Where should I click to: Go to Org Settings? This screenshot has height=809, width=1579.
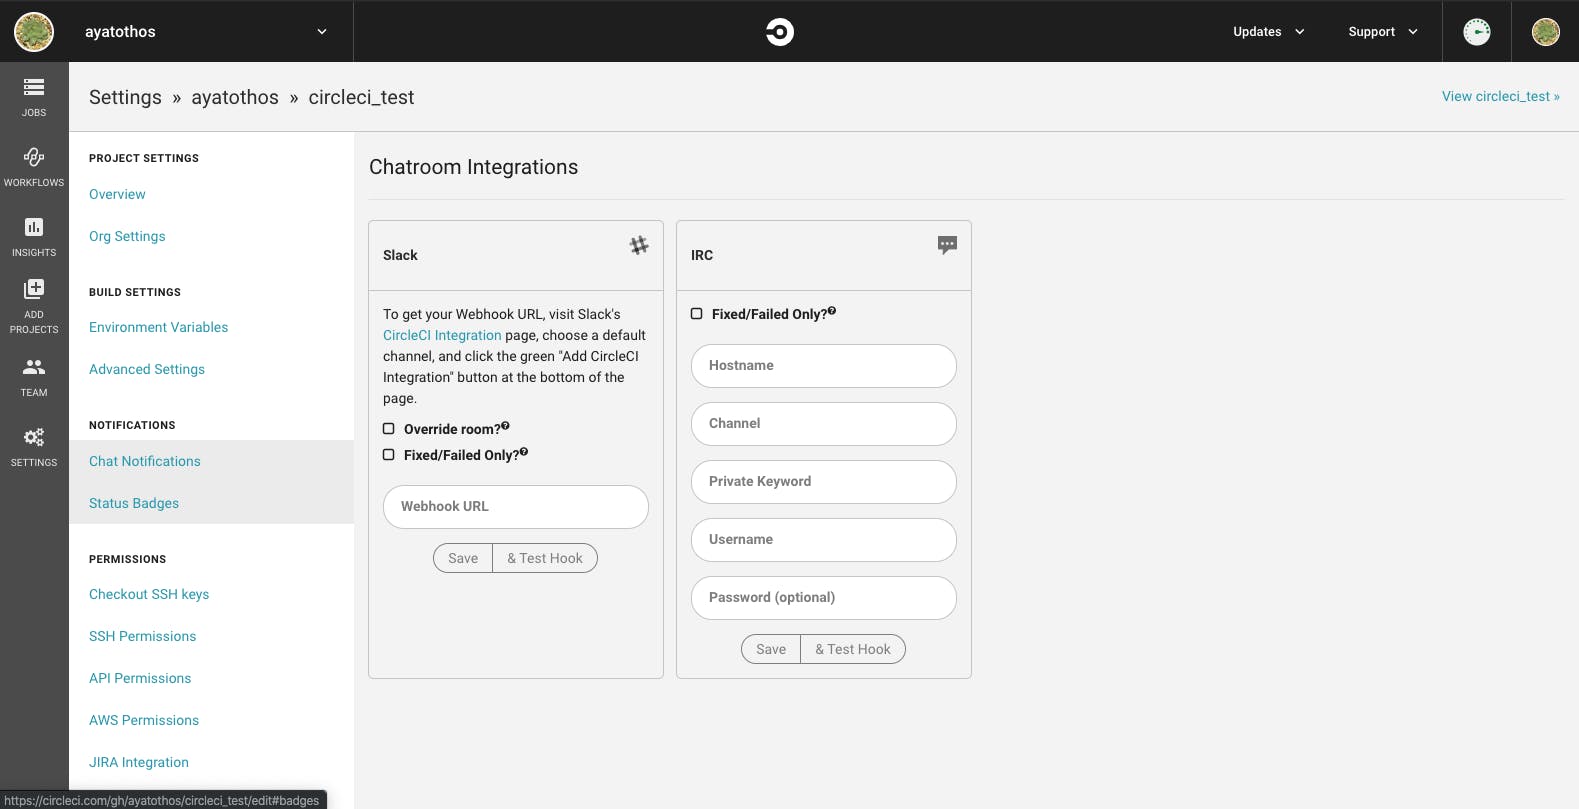(127, 236)
